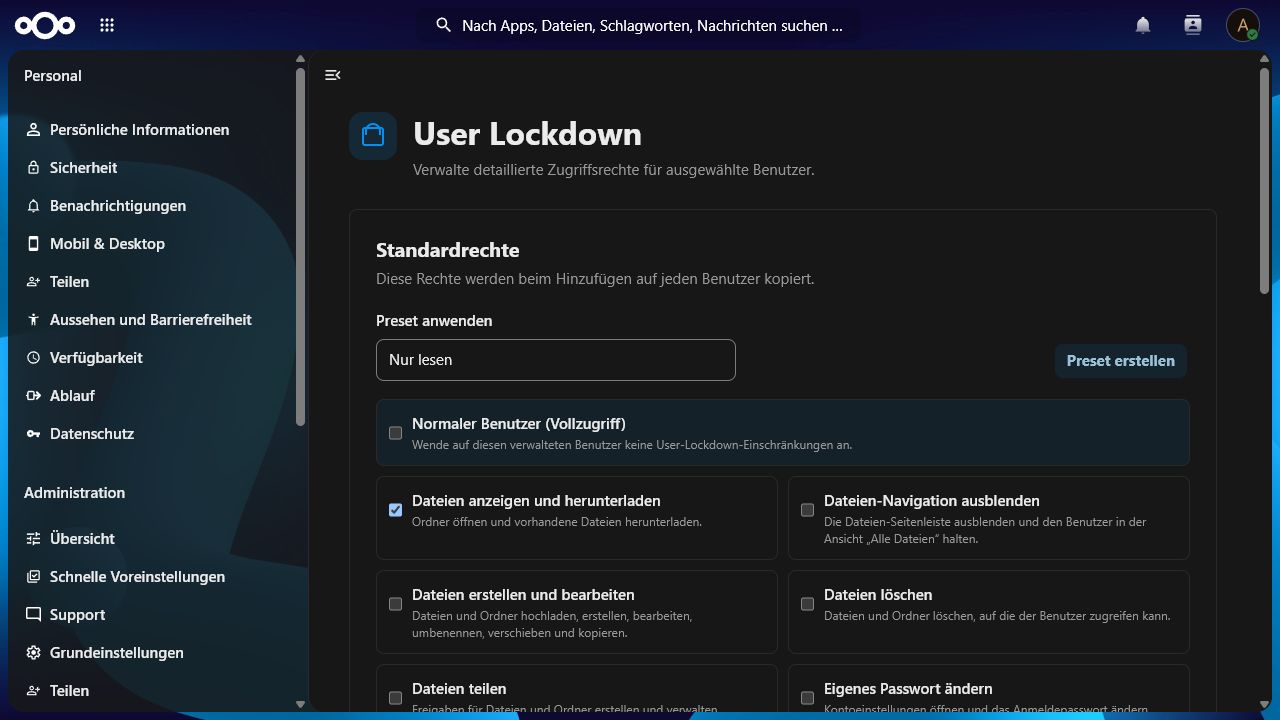Viewport: 1280px width, 720px height.
Task: Open the apps grid menu icon
Action: [107, 26]
